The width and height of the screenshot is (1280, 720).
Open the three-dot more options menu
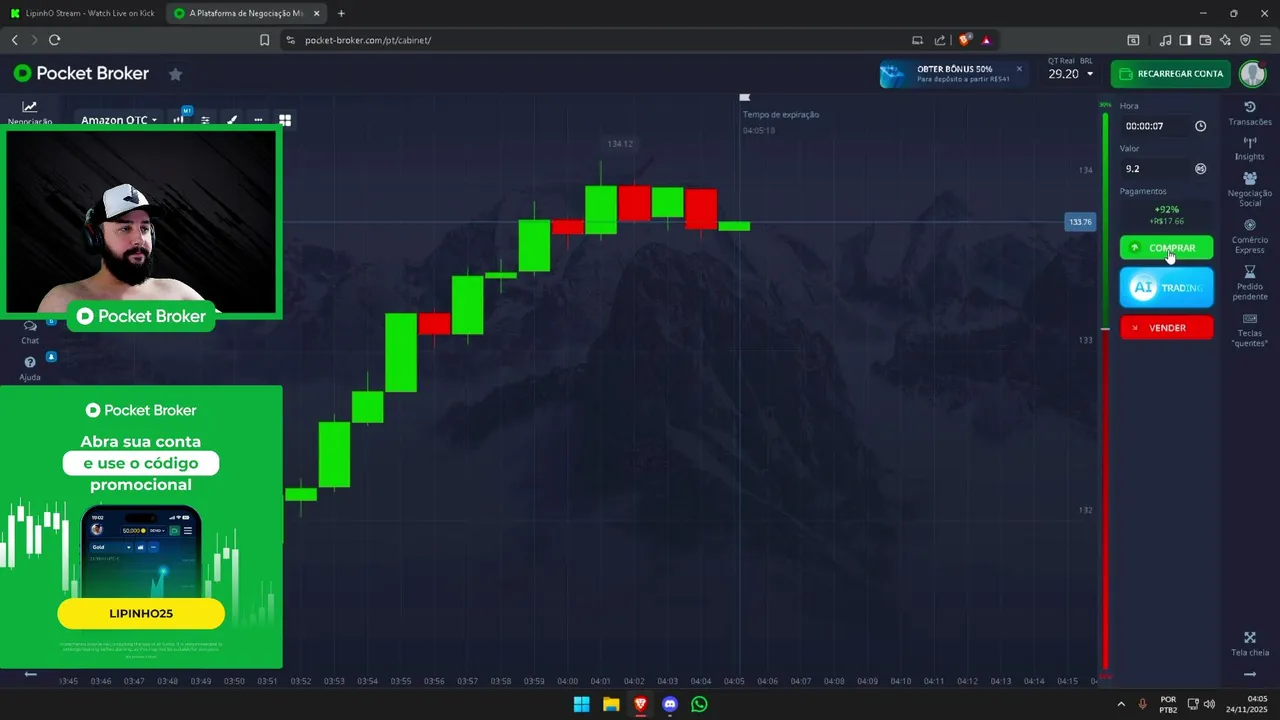(258, 120)
